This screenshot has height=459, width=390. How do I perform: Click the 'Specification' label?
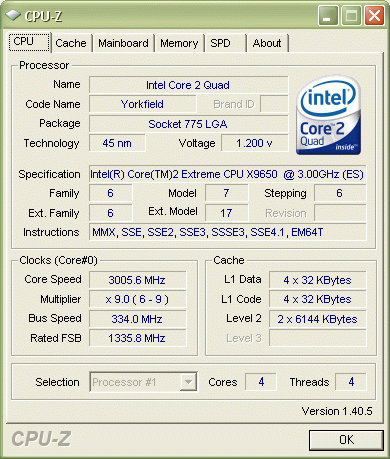click(49, 174)
